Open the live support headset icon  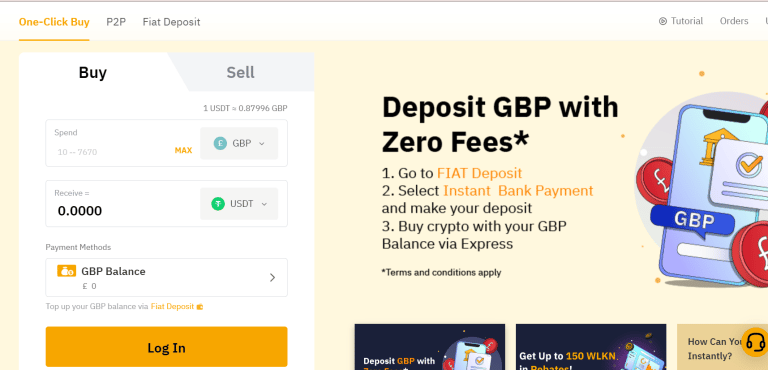pos(755,341)
